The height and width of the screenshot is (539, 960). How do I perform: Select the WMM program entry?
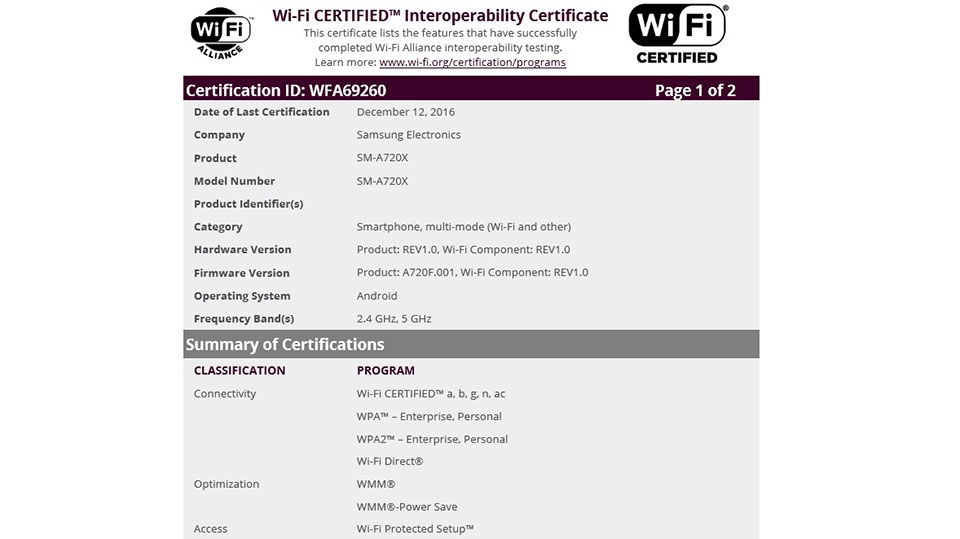pyautogui.click(x=375, y=484)
